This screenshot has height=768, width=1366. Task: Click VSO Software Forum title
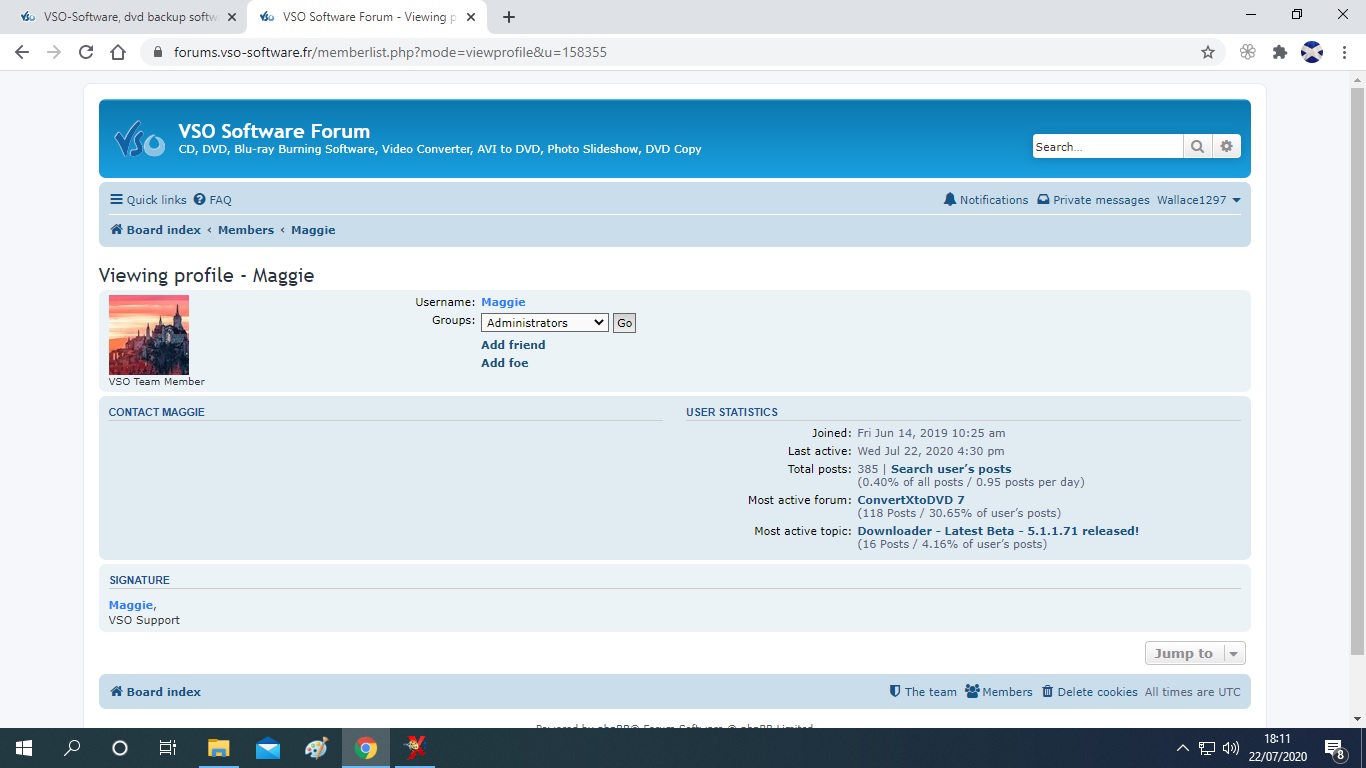tap(274, 131)
